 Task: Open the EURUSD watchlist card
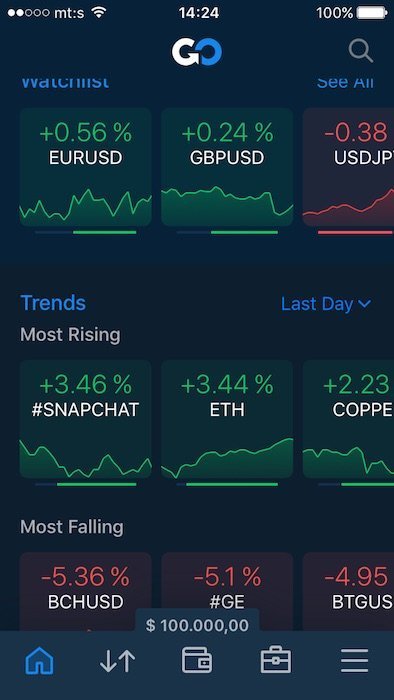coord(86,167)
